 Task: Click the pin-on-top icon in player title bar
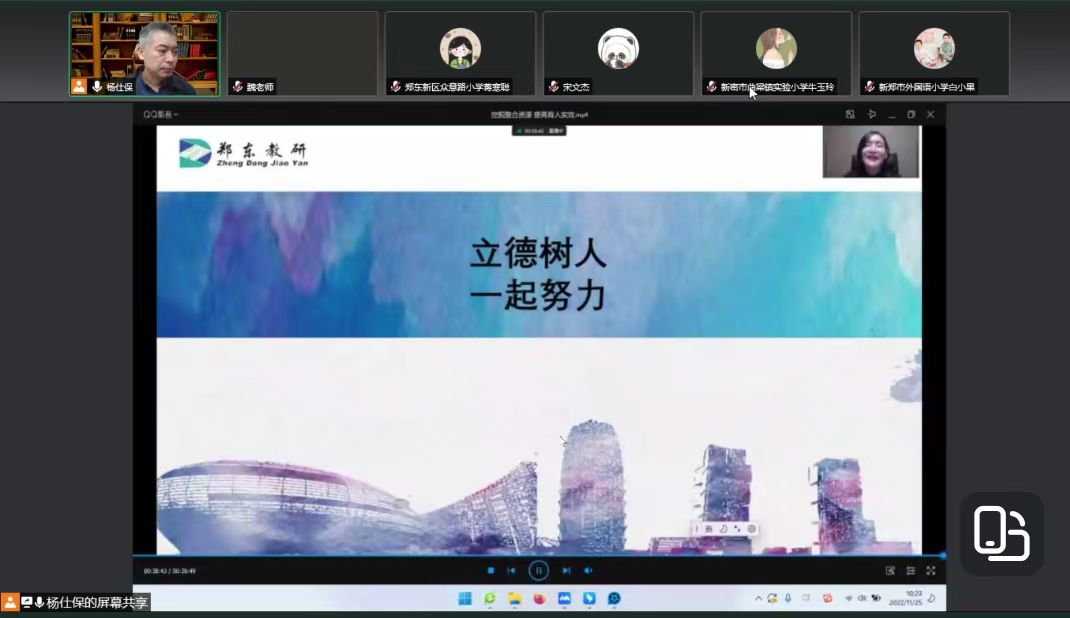[871, 115]
